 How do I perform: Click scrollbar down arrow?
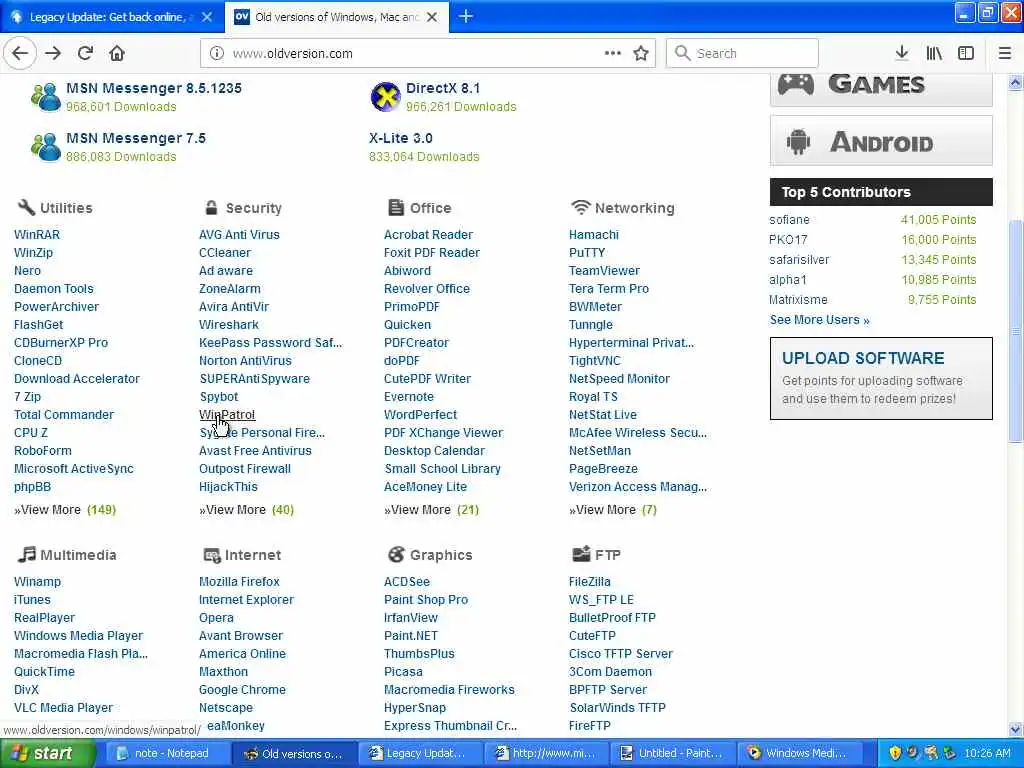[x=1015, y=729]
